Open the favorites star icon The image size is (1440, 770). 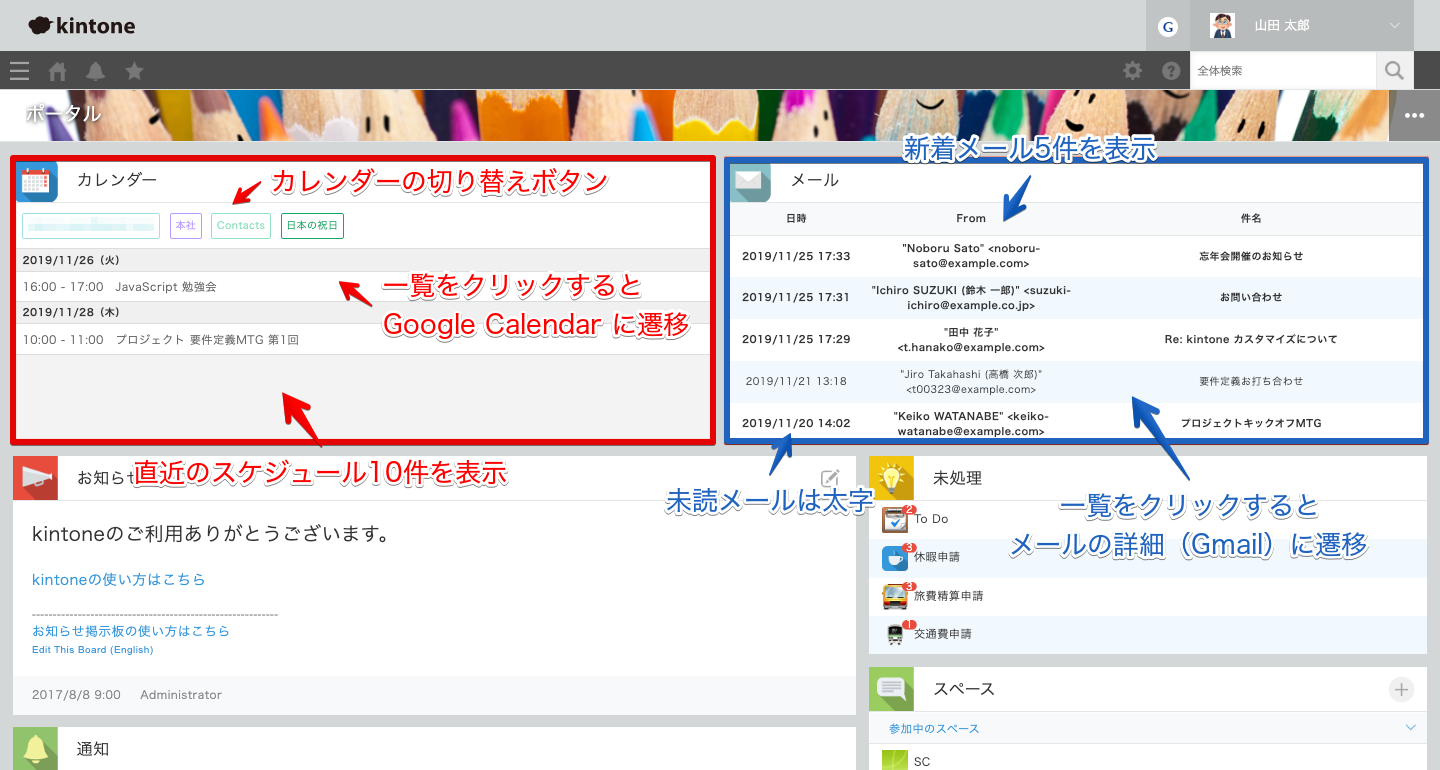coord(134,71)
